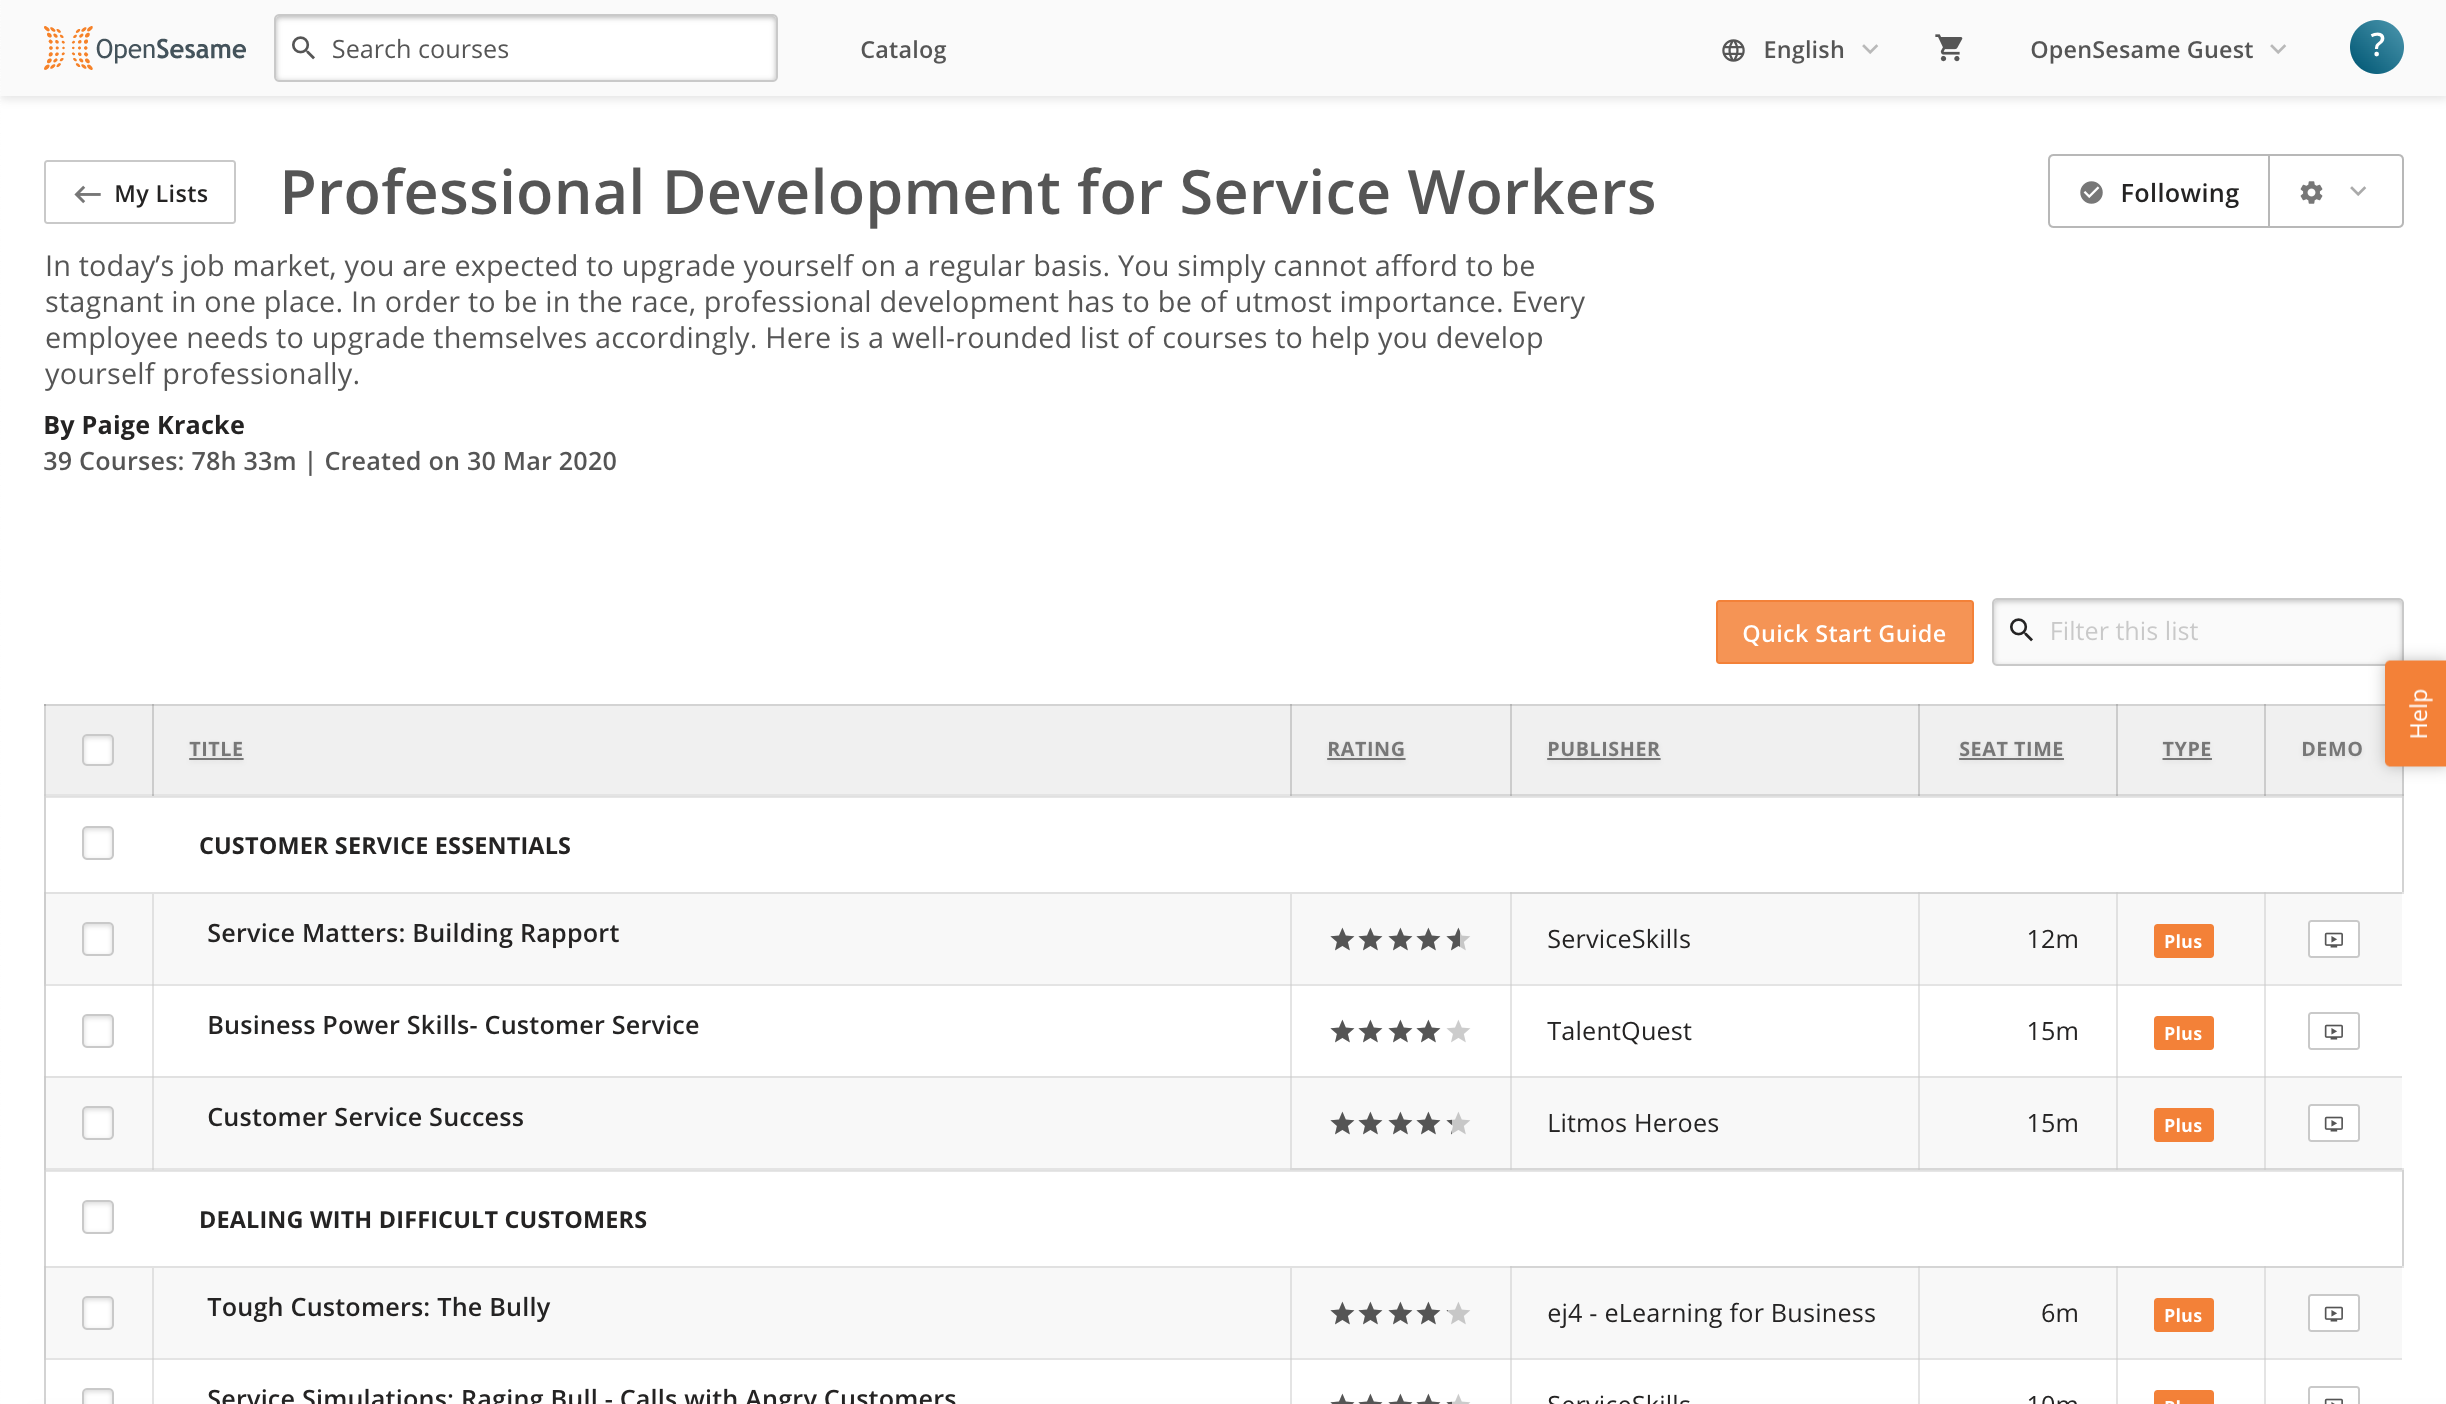The height and width of the screenshot is (1404, 2446).
Task: Click the By Paige Kracke author text
Action: click(144, 425)
